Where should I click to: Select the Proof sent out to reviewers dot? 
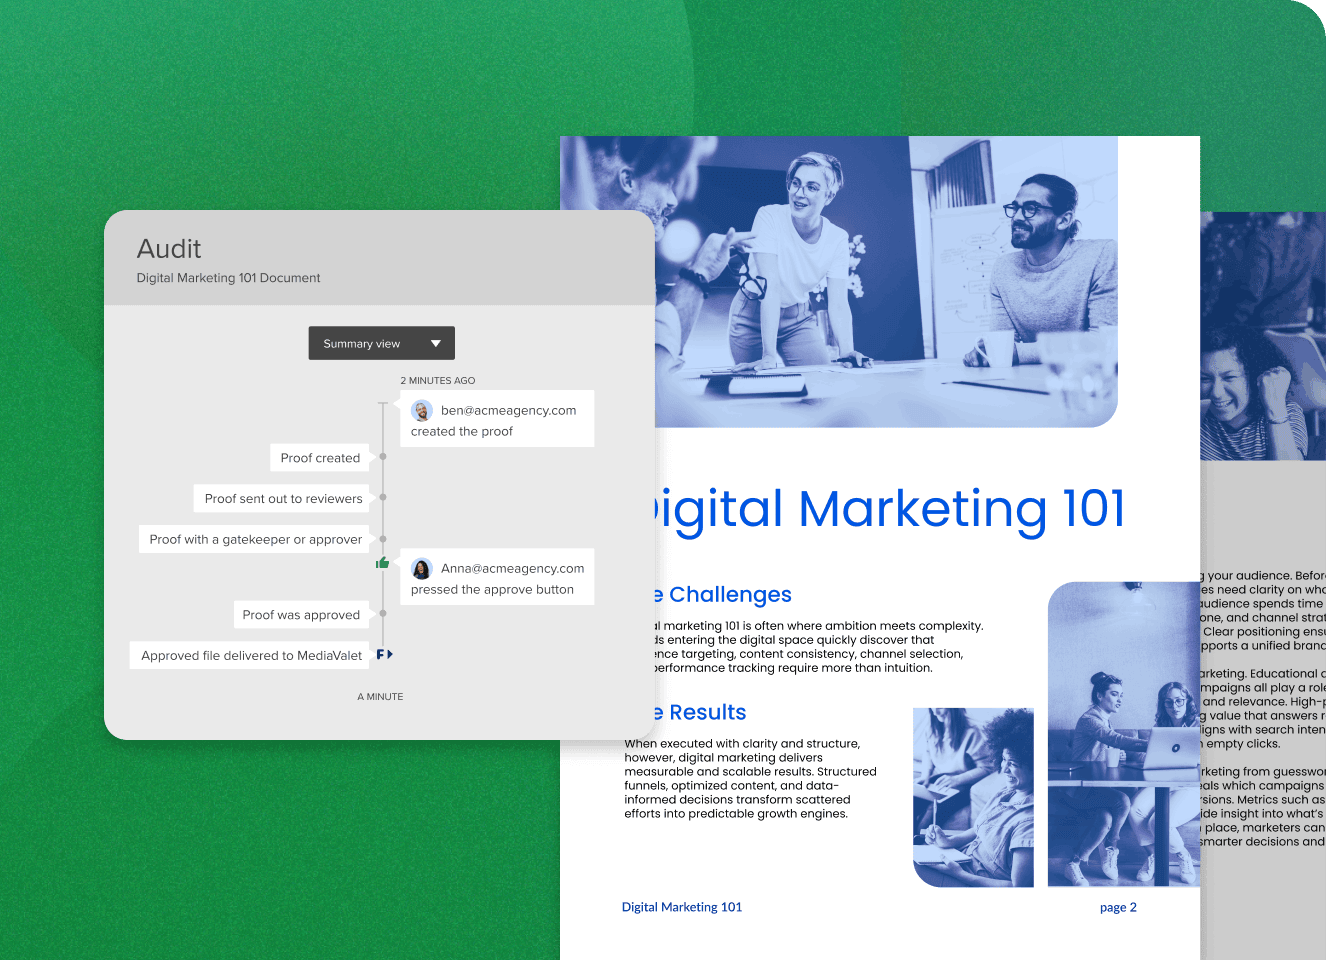click(383, 497)
